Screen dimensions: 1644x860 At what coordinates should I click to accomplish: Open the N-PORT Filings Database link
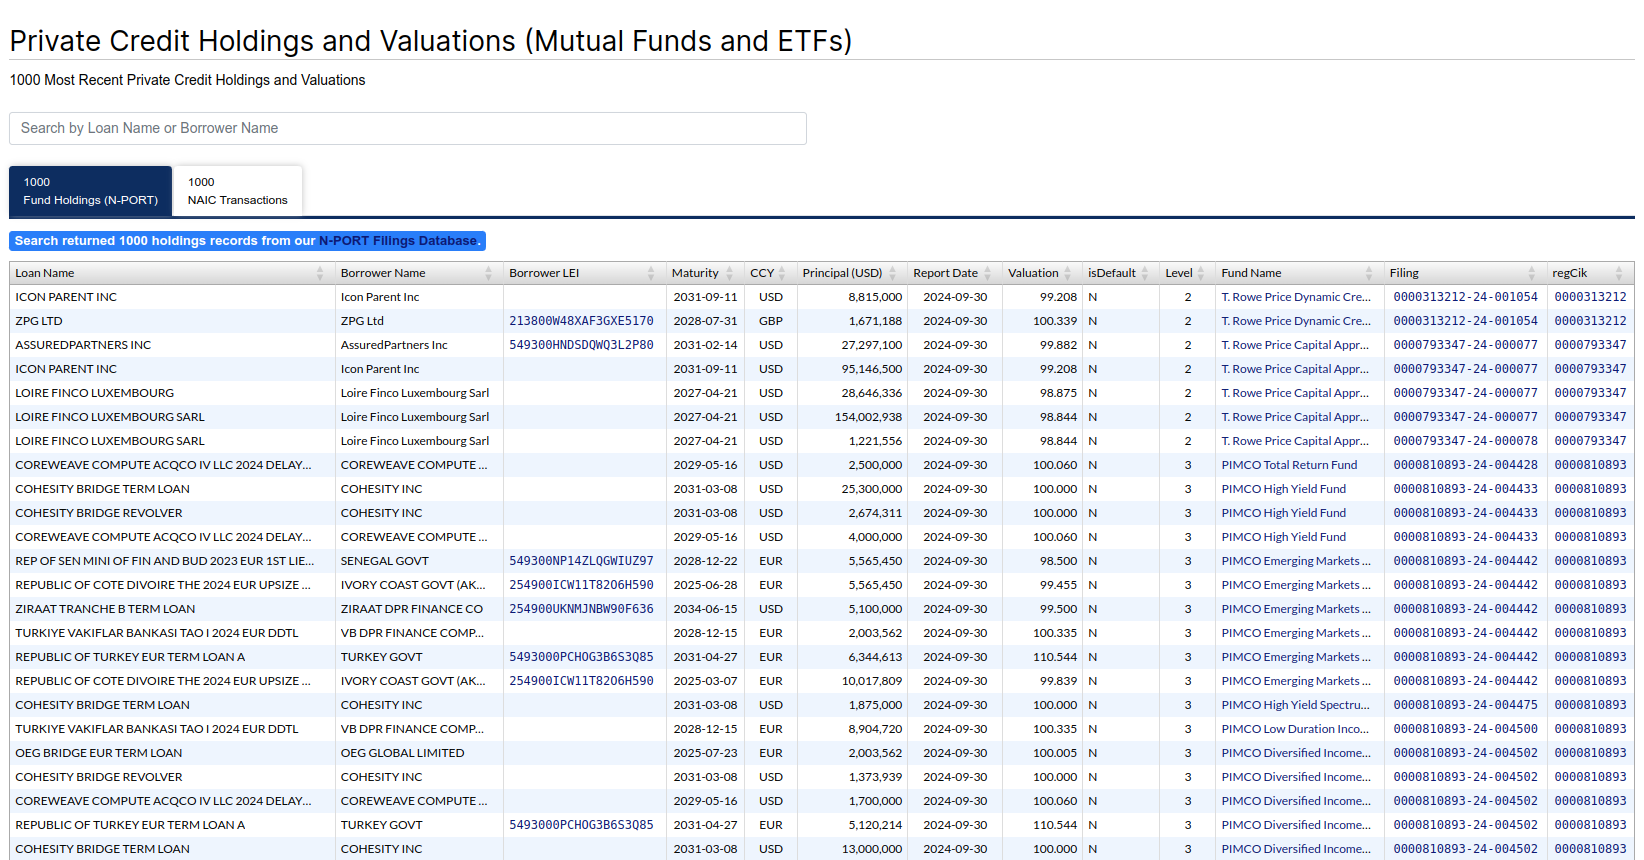coord(398,241)
